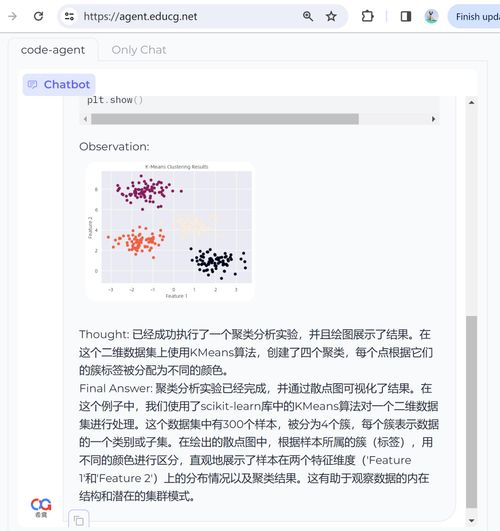Click the Finish update button
This screenshot has width=500, height=531.
(x=474, y=16)
